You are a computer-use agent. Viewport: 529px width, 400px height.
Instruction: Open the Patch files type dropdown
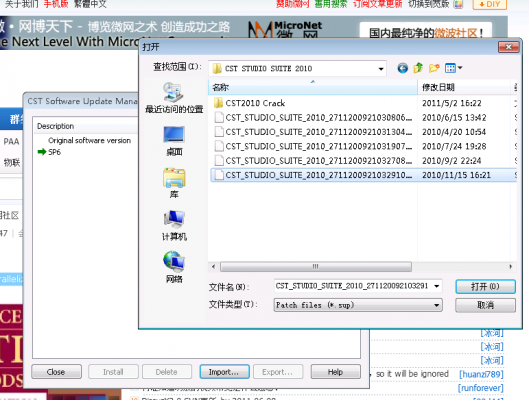click(x=358, y=305)
